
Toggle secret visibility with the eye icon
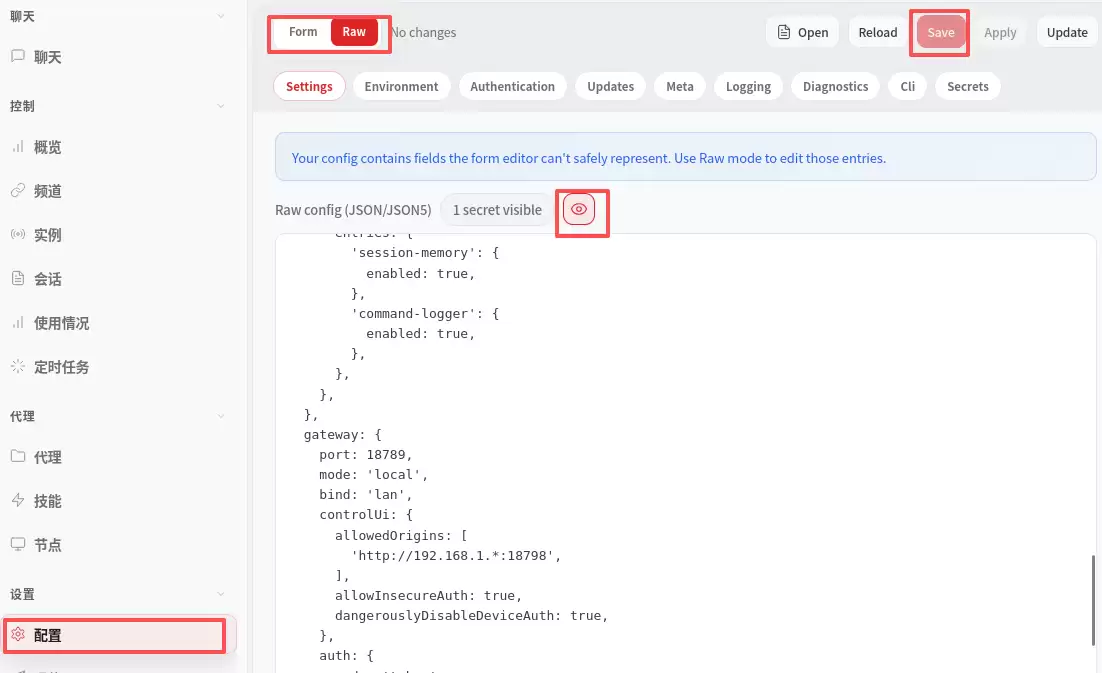(x=579, y=210)
